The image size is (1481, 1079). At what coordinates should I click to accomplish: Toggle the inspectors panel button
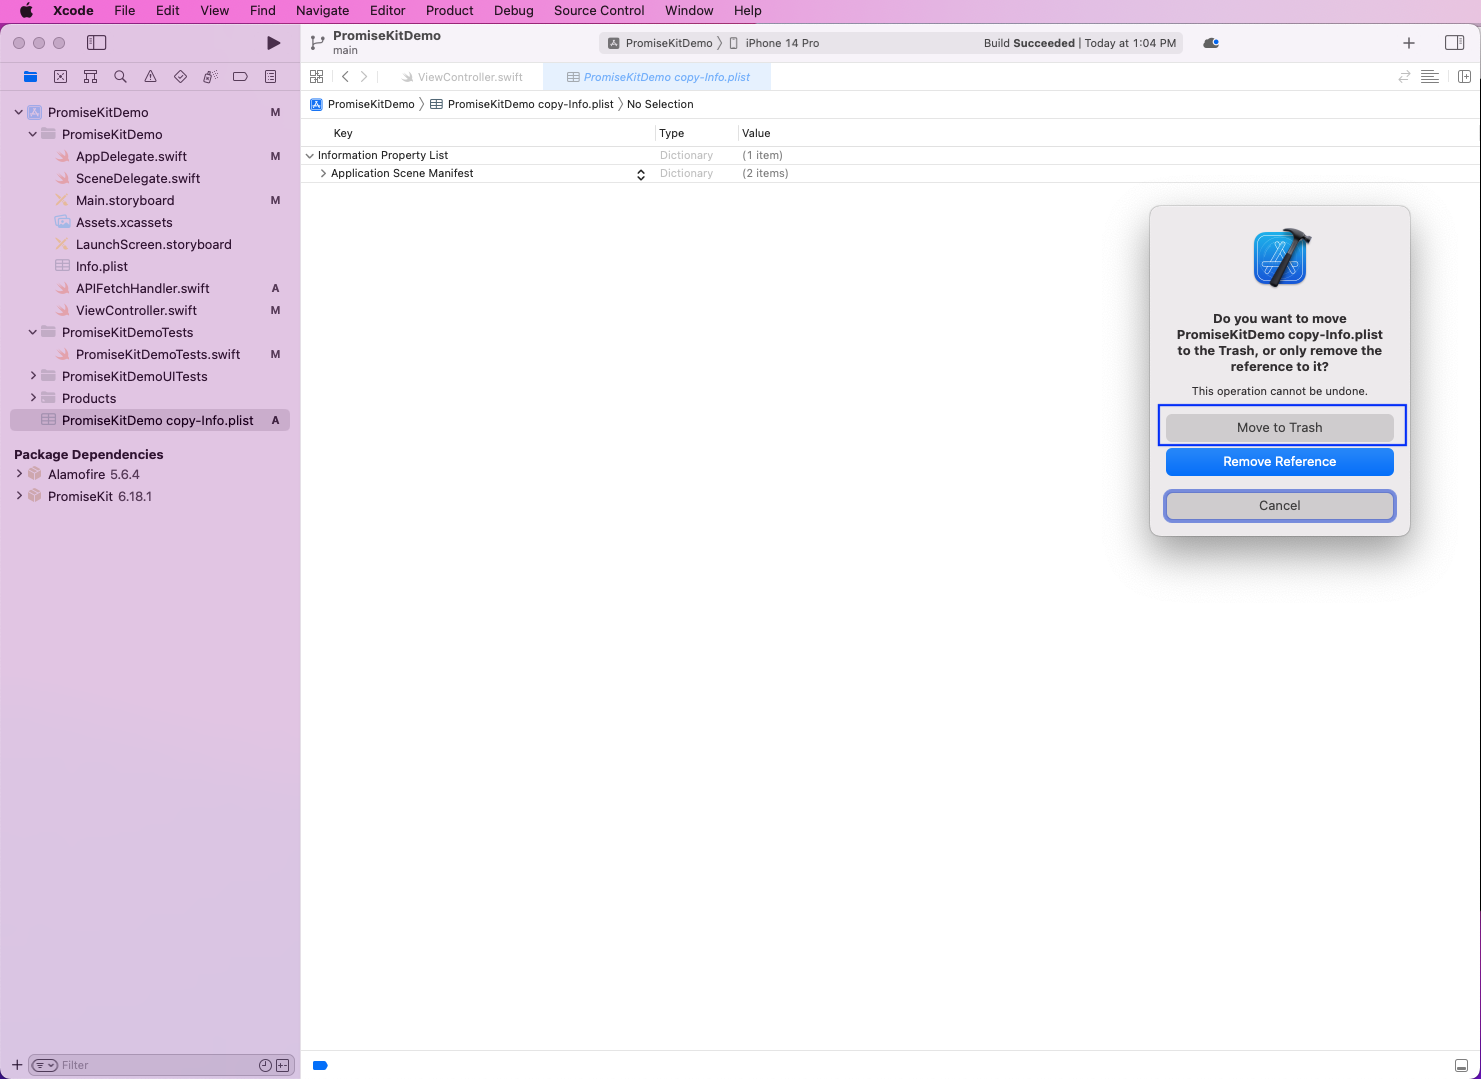tap(1455, 43)
